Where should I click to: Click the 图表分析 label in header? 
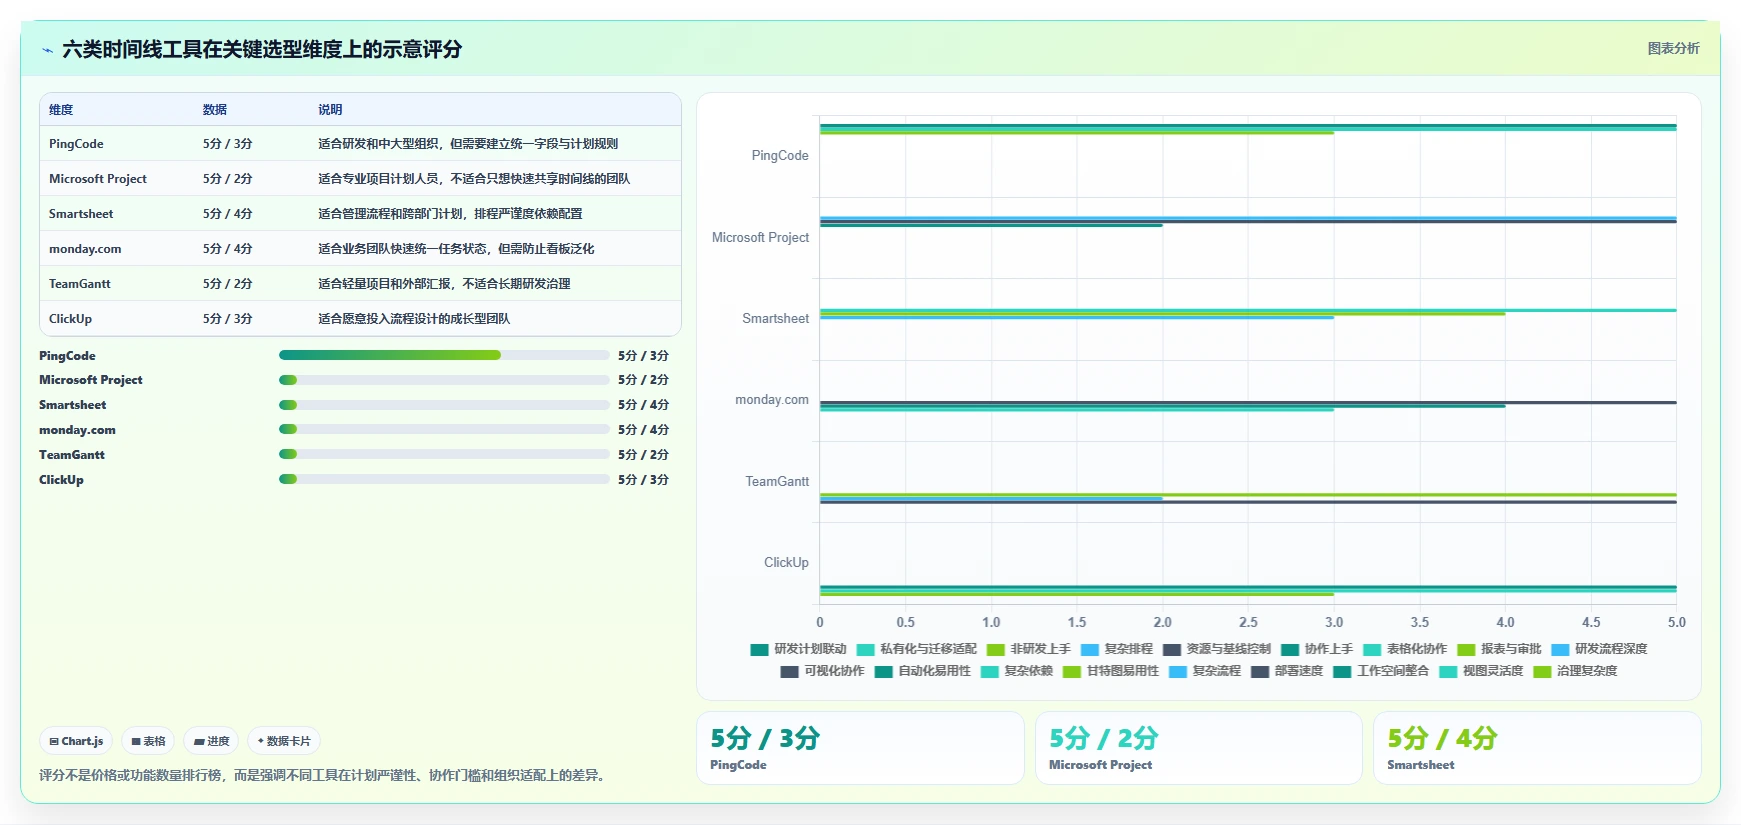[x=1673, y=48]
